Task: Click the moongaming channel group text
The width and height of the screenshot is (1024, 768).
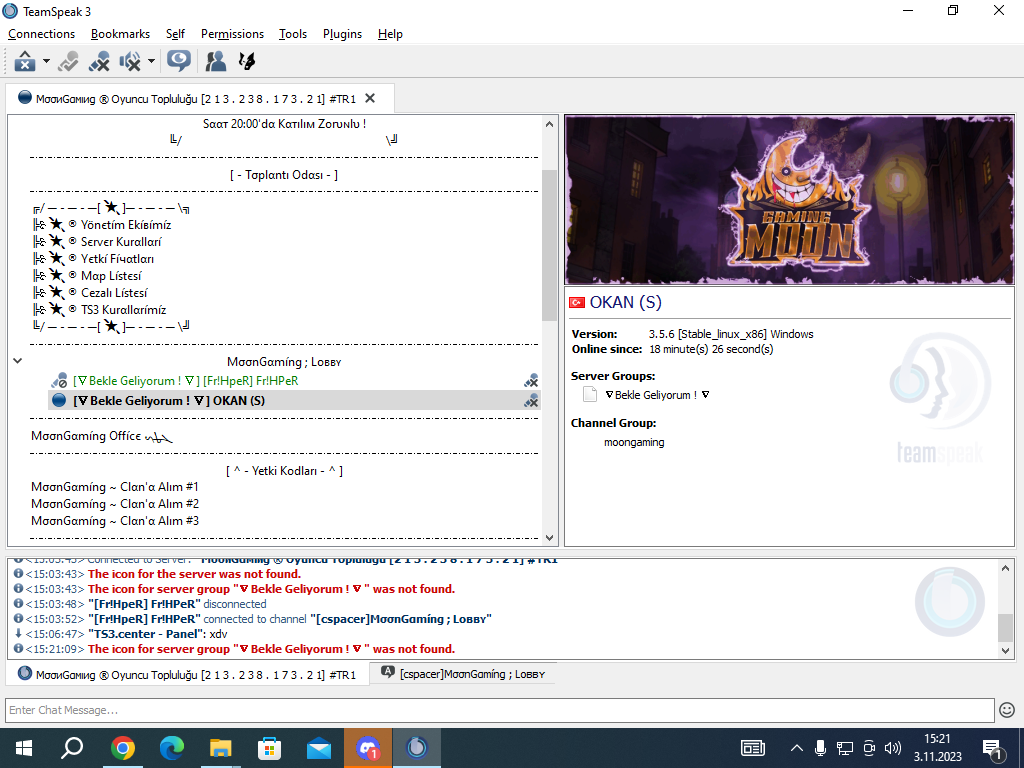Action: 634,442
